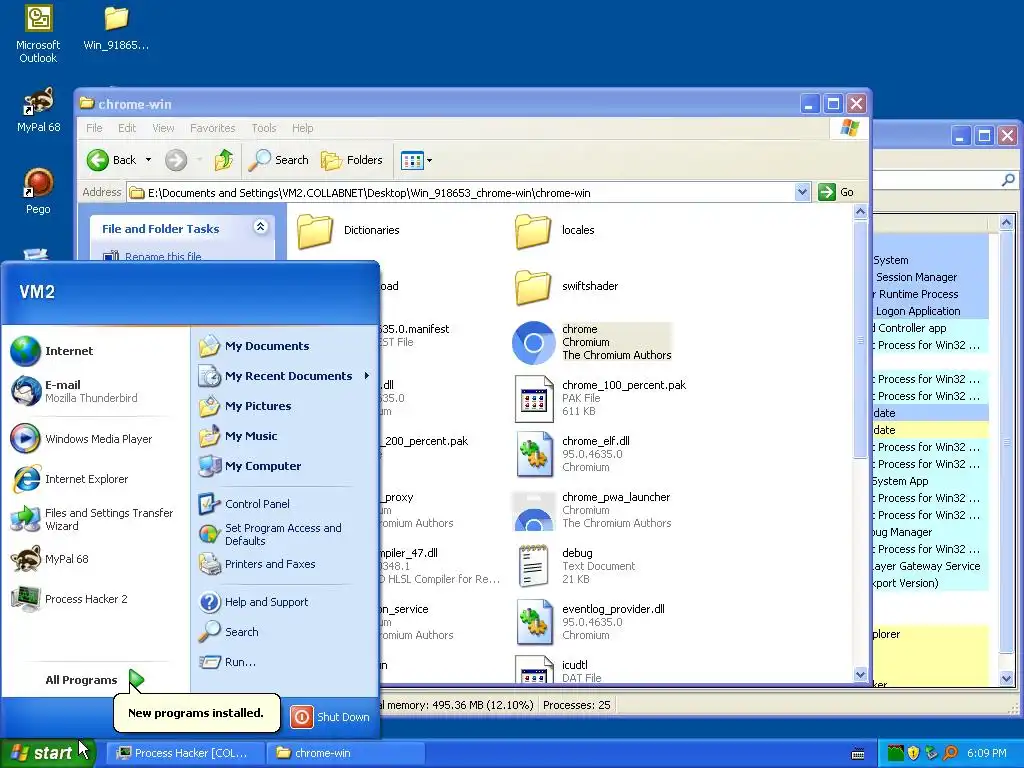Start Internet Explorer from Start menu
1024x768 pixels.
70,479
